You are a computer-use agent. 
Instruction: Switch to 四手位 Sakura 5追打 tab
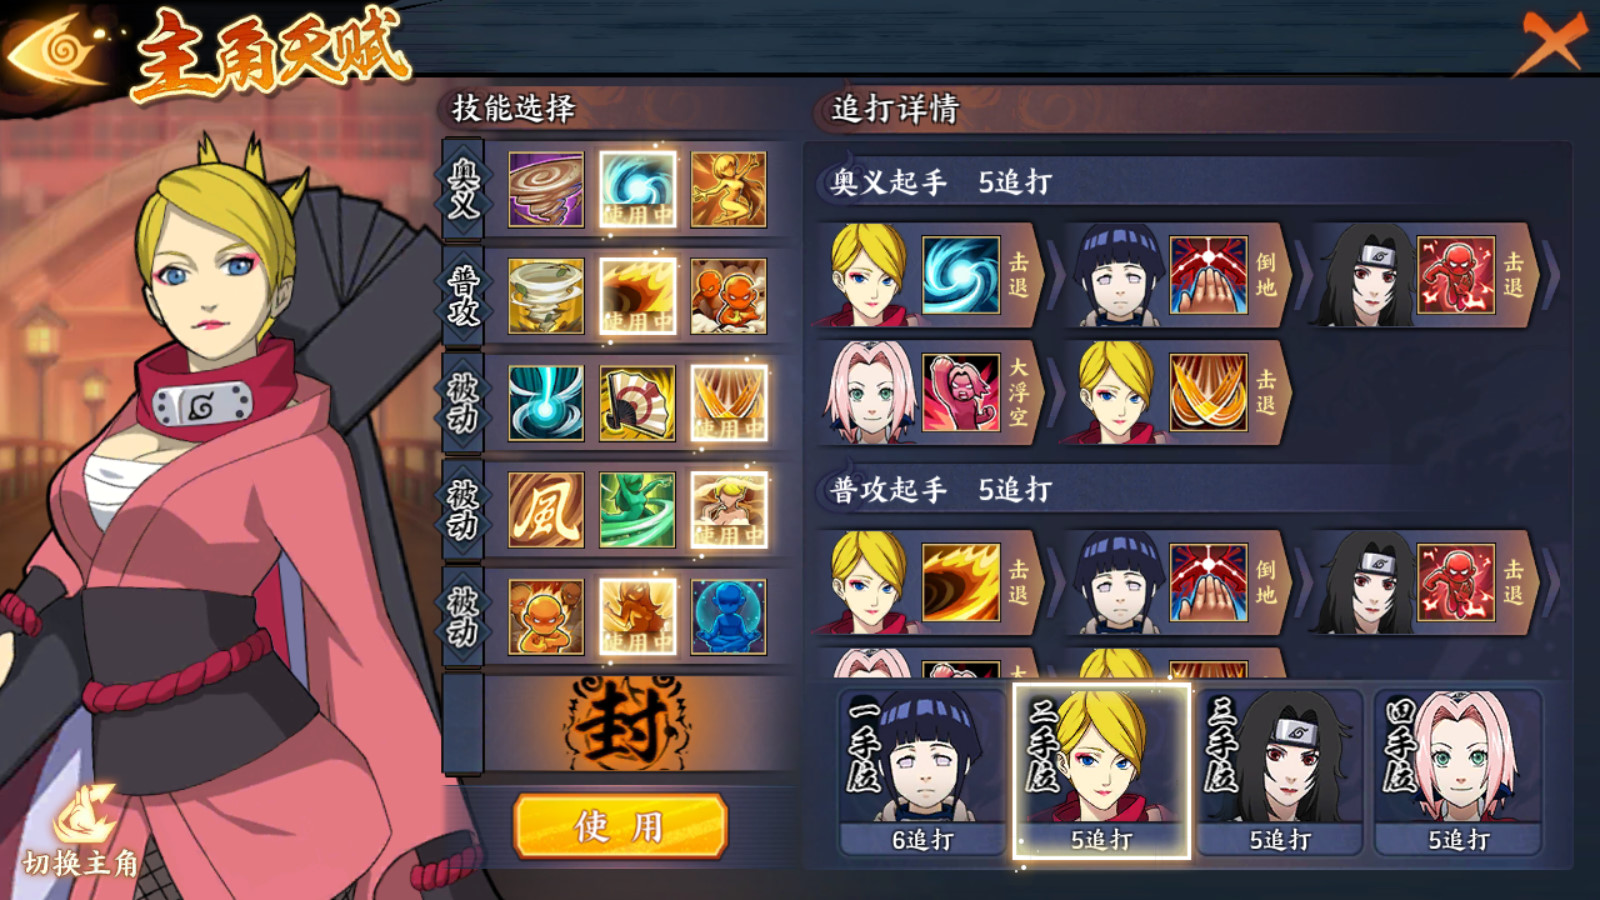[x=1458, y=772]
